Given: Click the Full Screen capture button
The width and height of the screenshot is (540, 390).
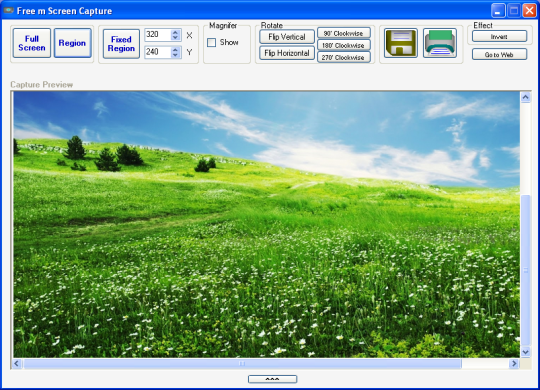Looking at the screenshot, I should point(32,43).
